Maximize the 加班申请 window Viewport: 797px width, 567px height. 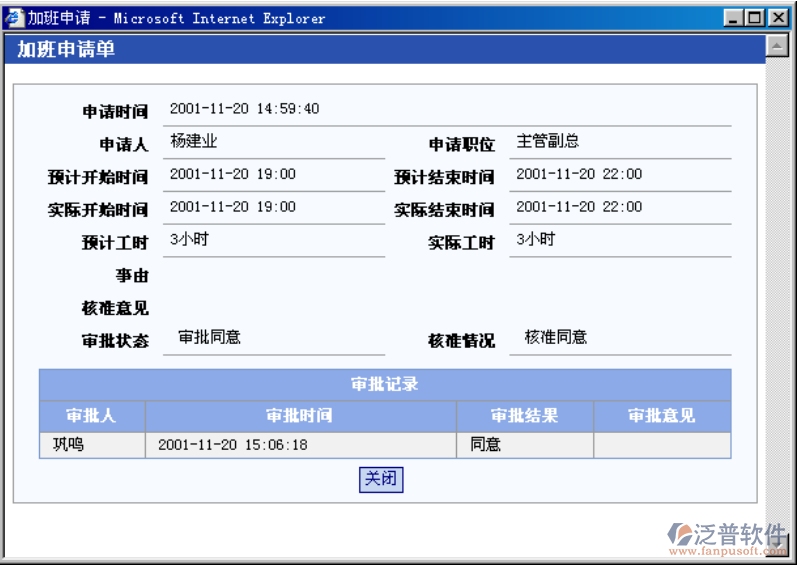tap(755, 18)
